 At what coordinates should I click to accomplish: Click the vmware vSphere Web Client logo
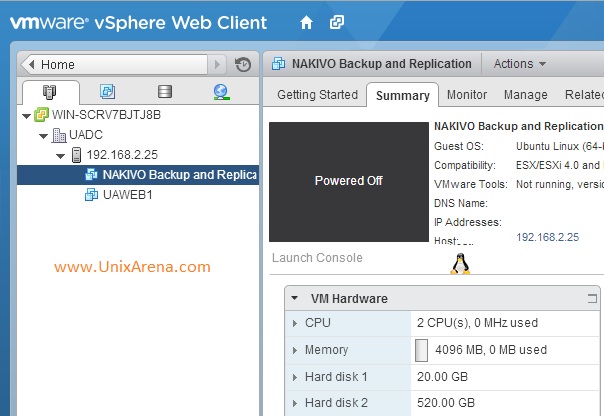click(x=138, y=22)
